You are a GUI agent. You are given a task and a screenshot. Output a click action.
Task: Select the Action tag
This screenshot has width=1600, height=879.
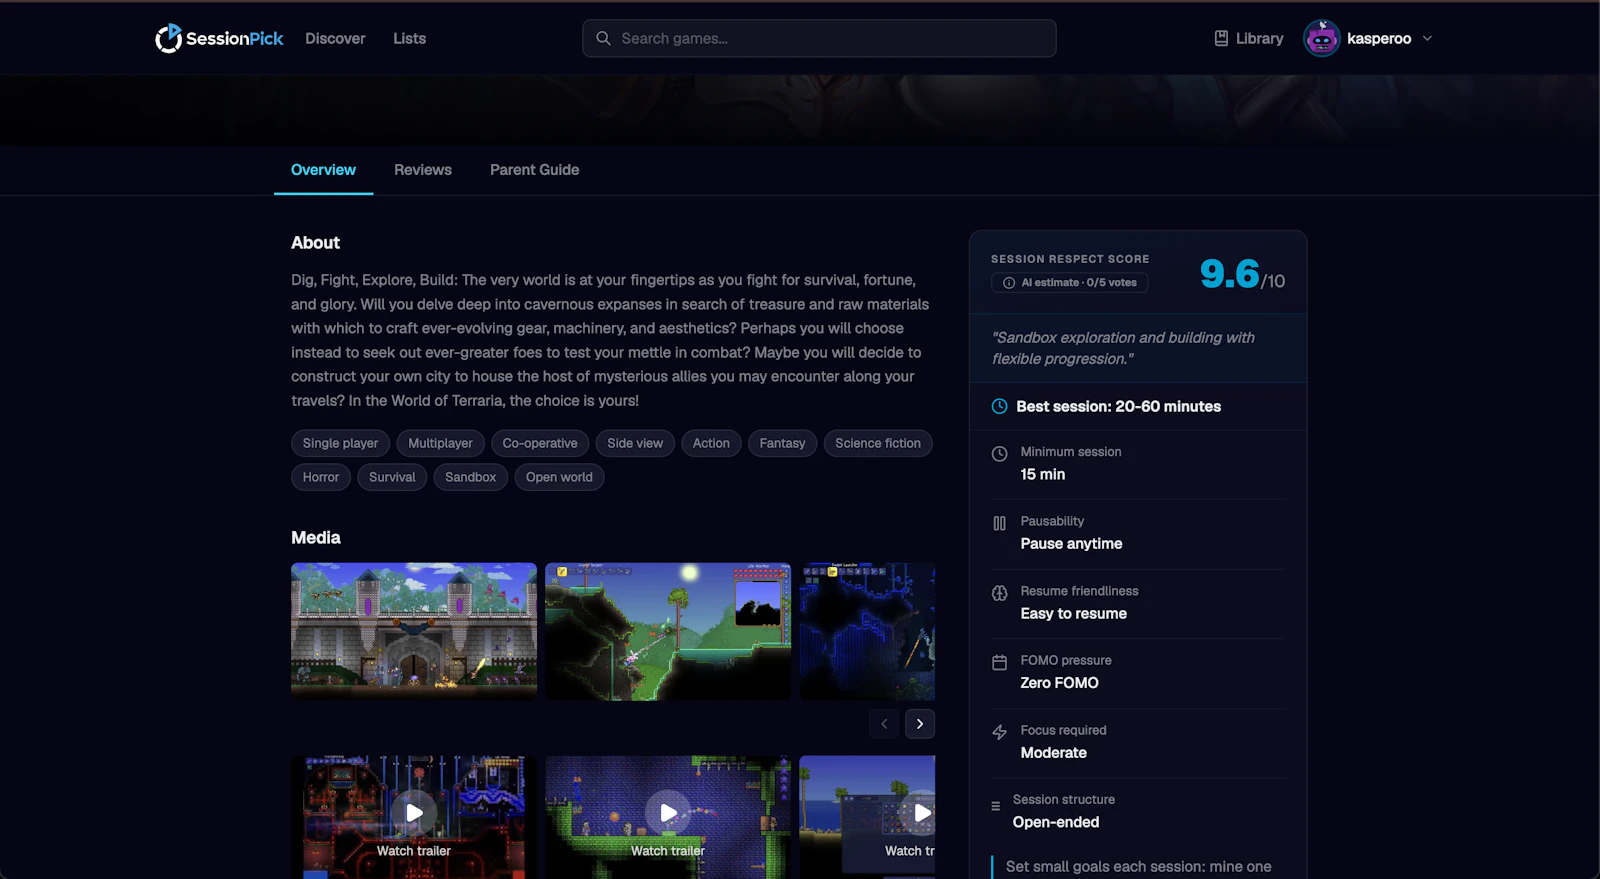(x=711, y=443)
